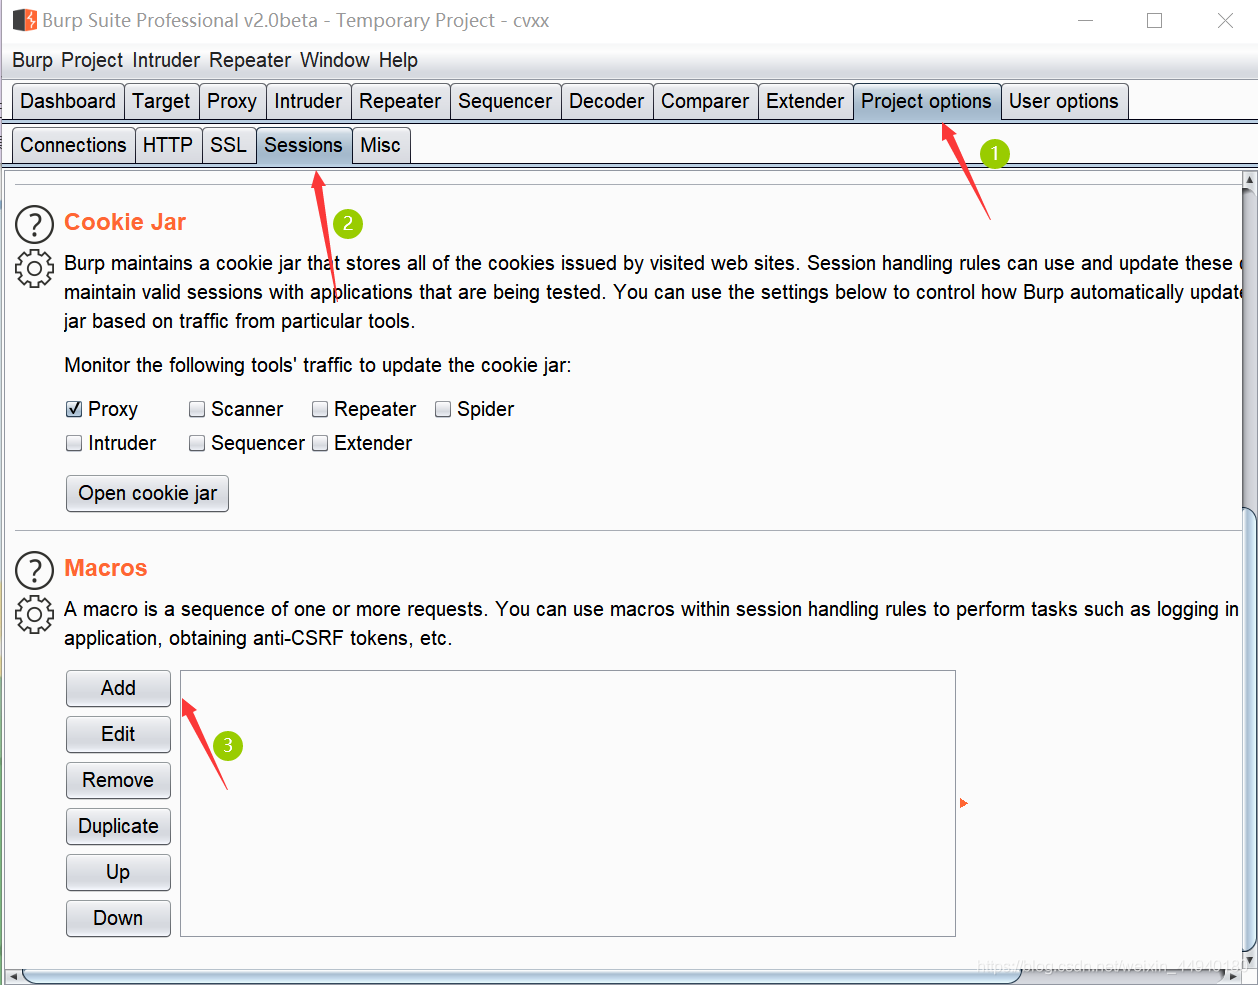Click Burp Suite logo in title bar
The image size is (1258, 985).
24,20
